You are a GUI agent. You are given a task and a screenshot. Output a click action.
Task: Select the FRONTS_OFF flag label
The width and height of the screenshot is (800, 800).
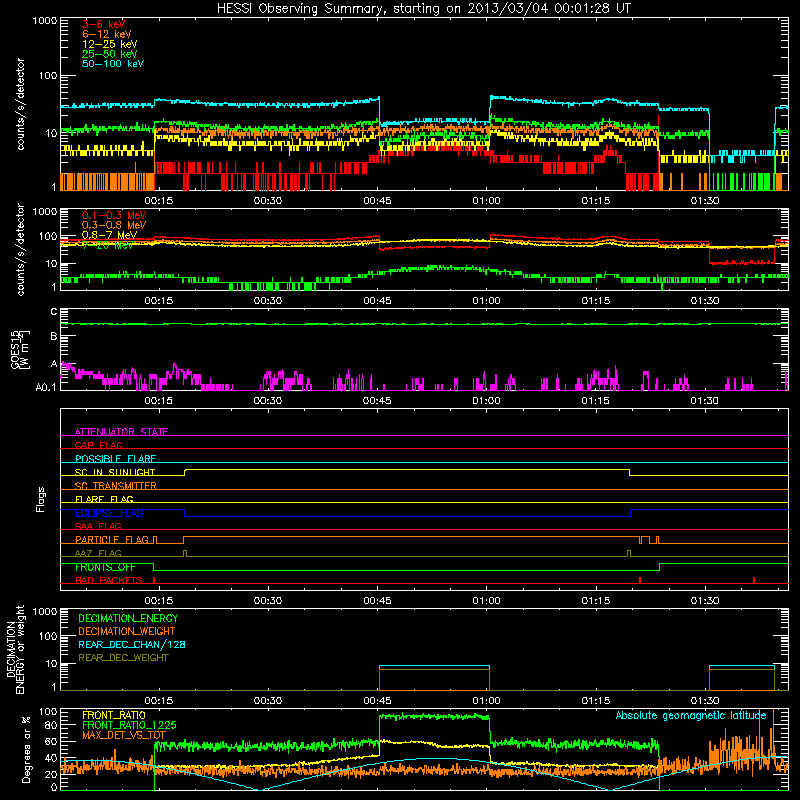[x=105, y=567]
